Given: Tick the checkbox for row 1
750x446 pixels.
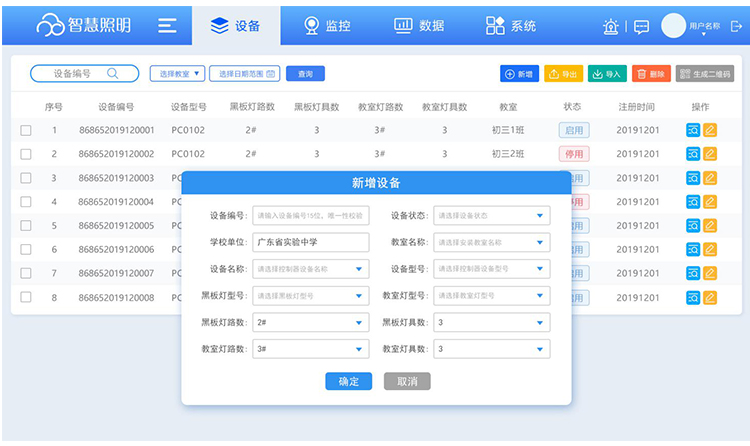Looking at the screenshot, I should point(26,130).
